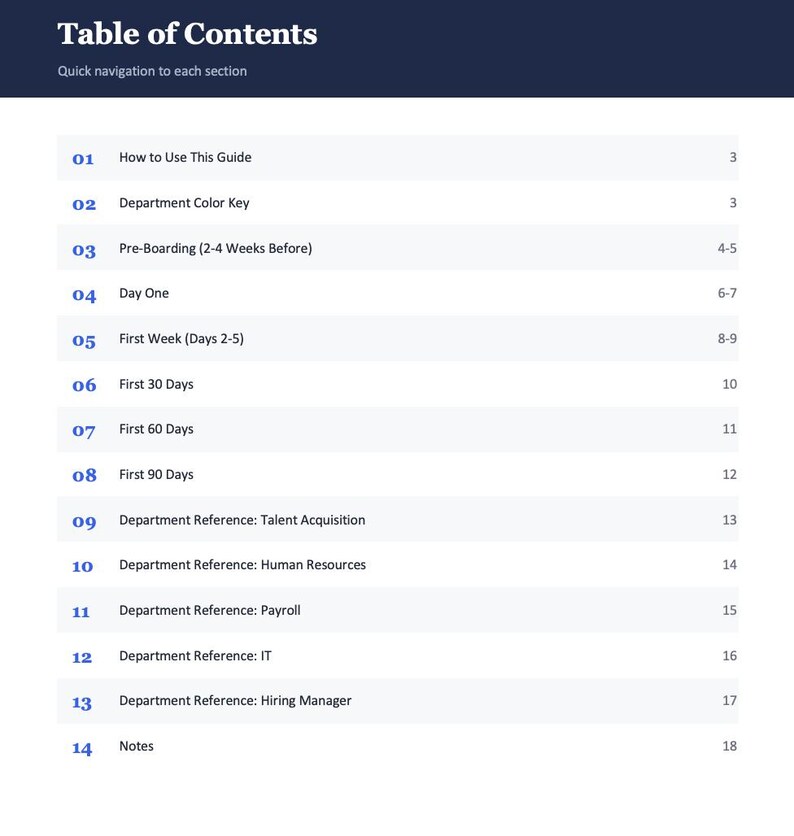The width and height of the screenshot is (794, 836).
Task: Click page number 8-9 for First Week
Action: (727, 339)
